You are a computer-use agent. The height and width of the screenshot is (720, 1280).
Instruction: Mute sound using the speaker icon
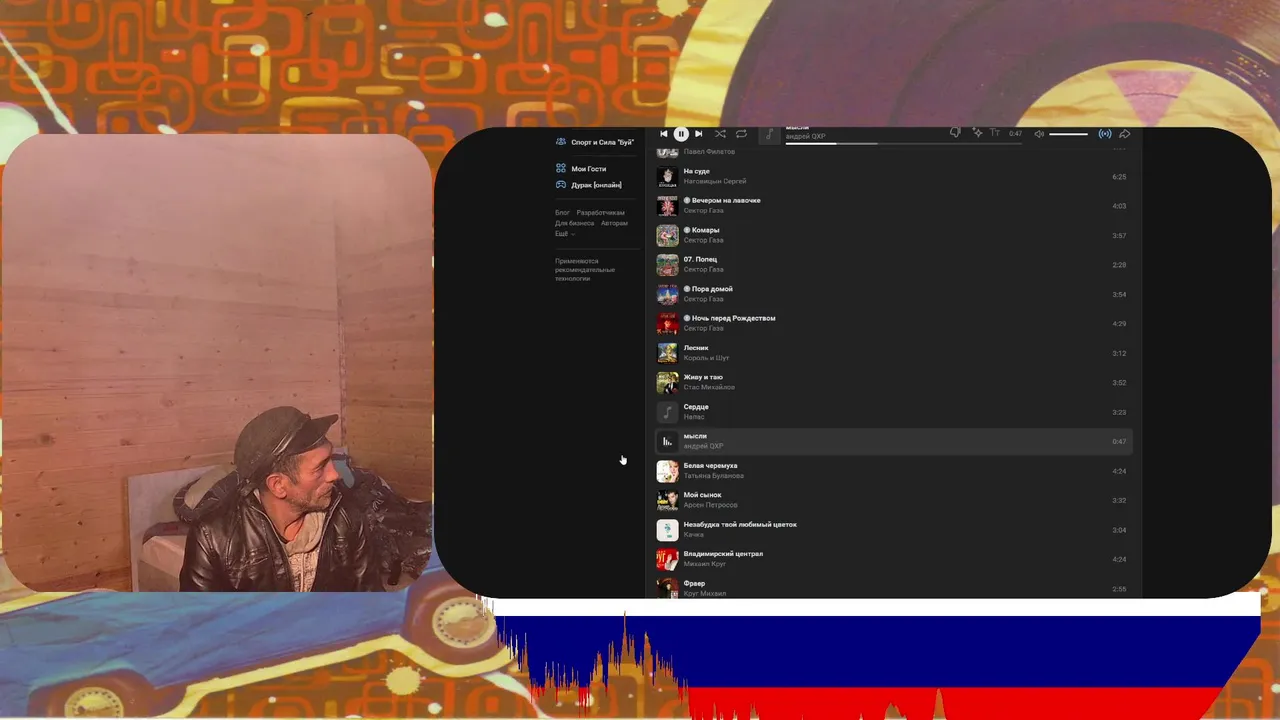click(1039, 134)
